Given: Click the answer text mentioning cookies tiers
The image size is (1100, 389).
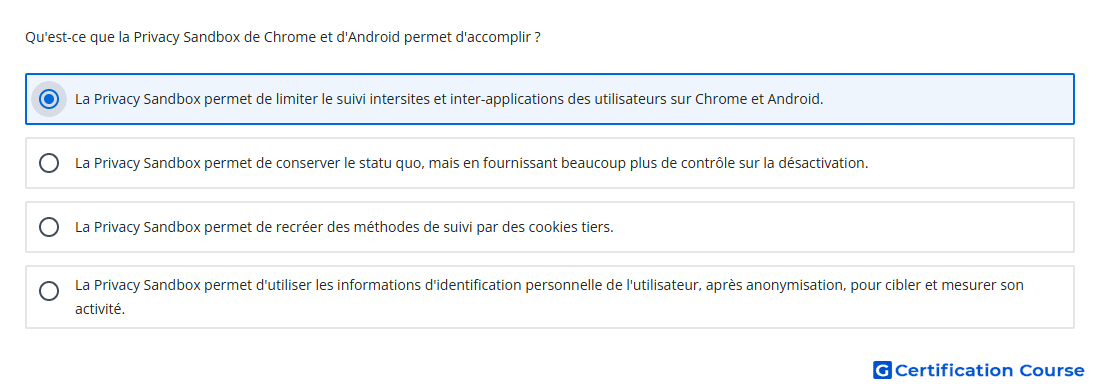Looking at the screenshot, I should [344, 227].
